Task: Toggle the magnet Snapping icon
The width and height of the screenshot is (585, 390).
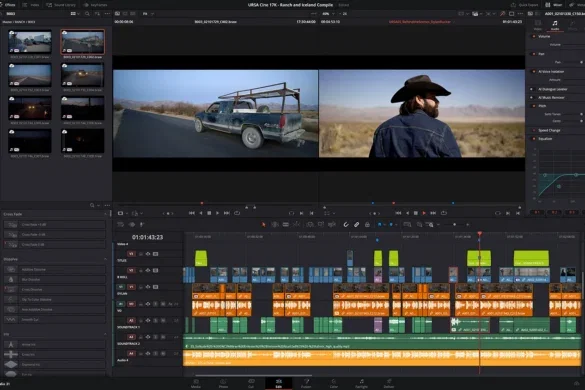Action: (346, 224)
